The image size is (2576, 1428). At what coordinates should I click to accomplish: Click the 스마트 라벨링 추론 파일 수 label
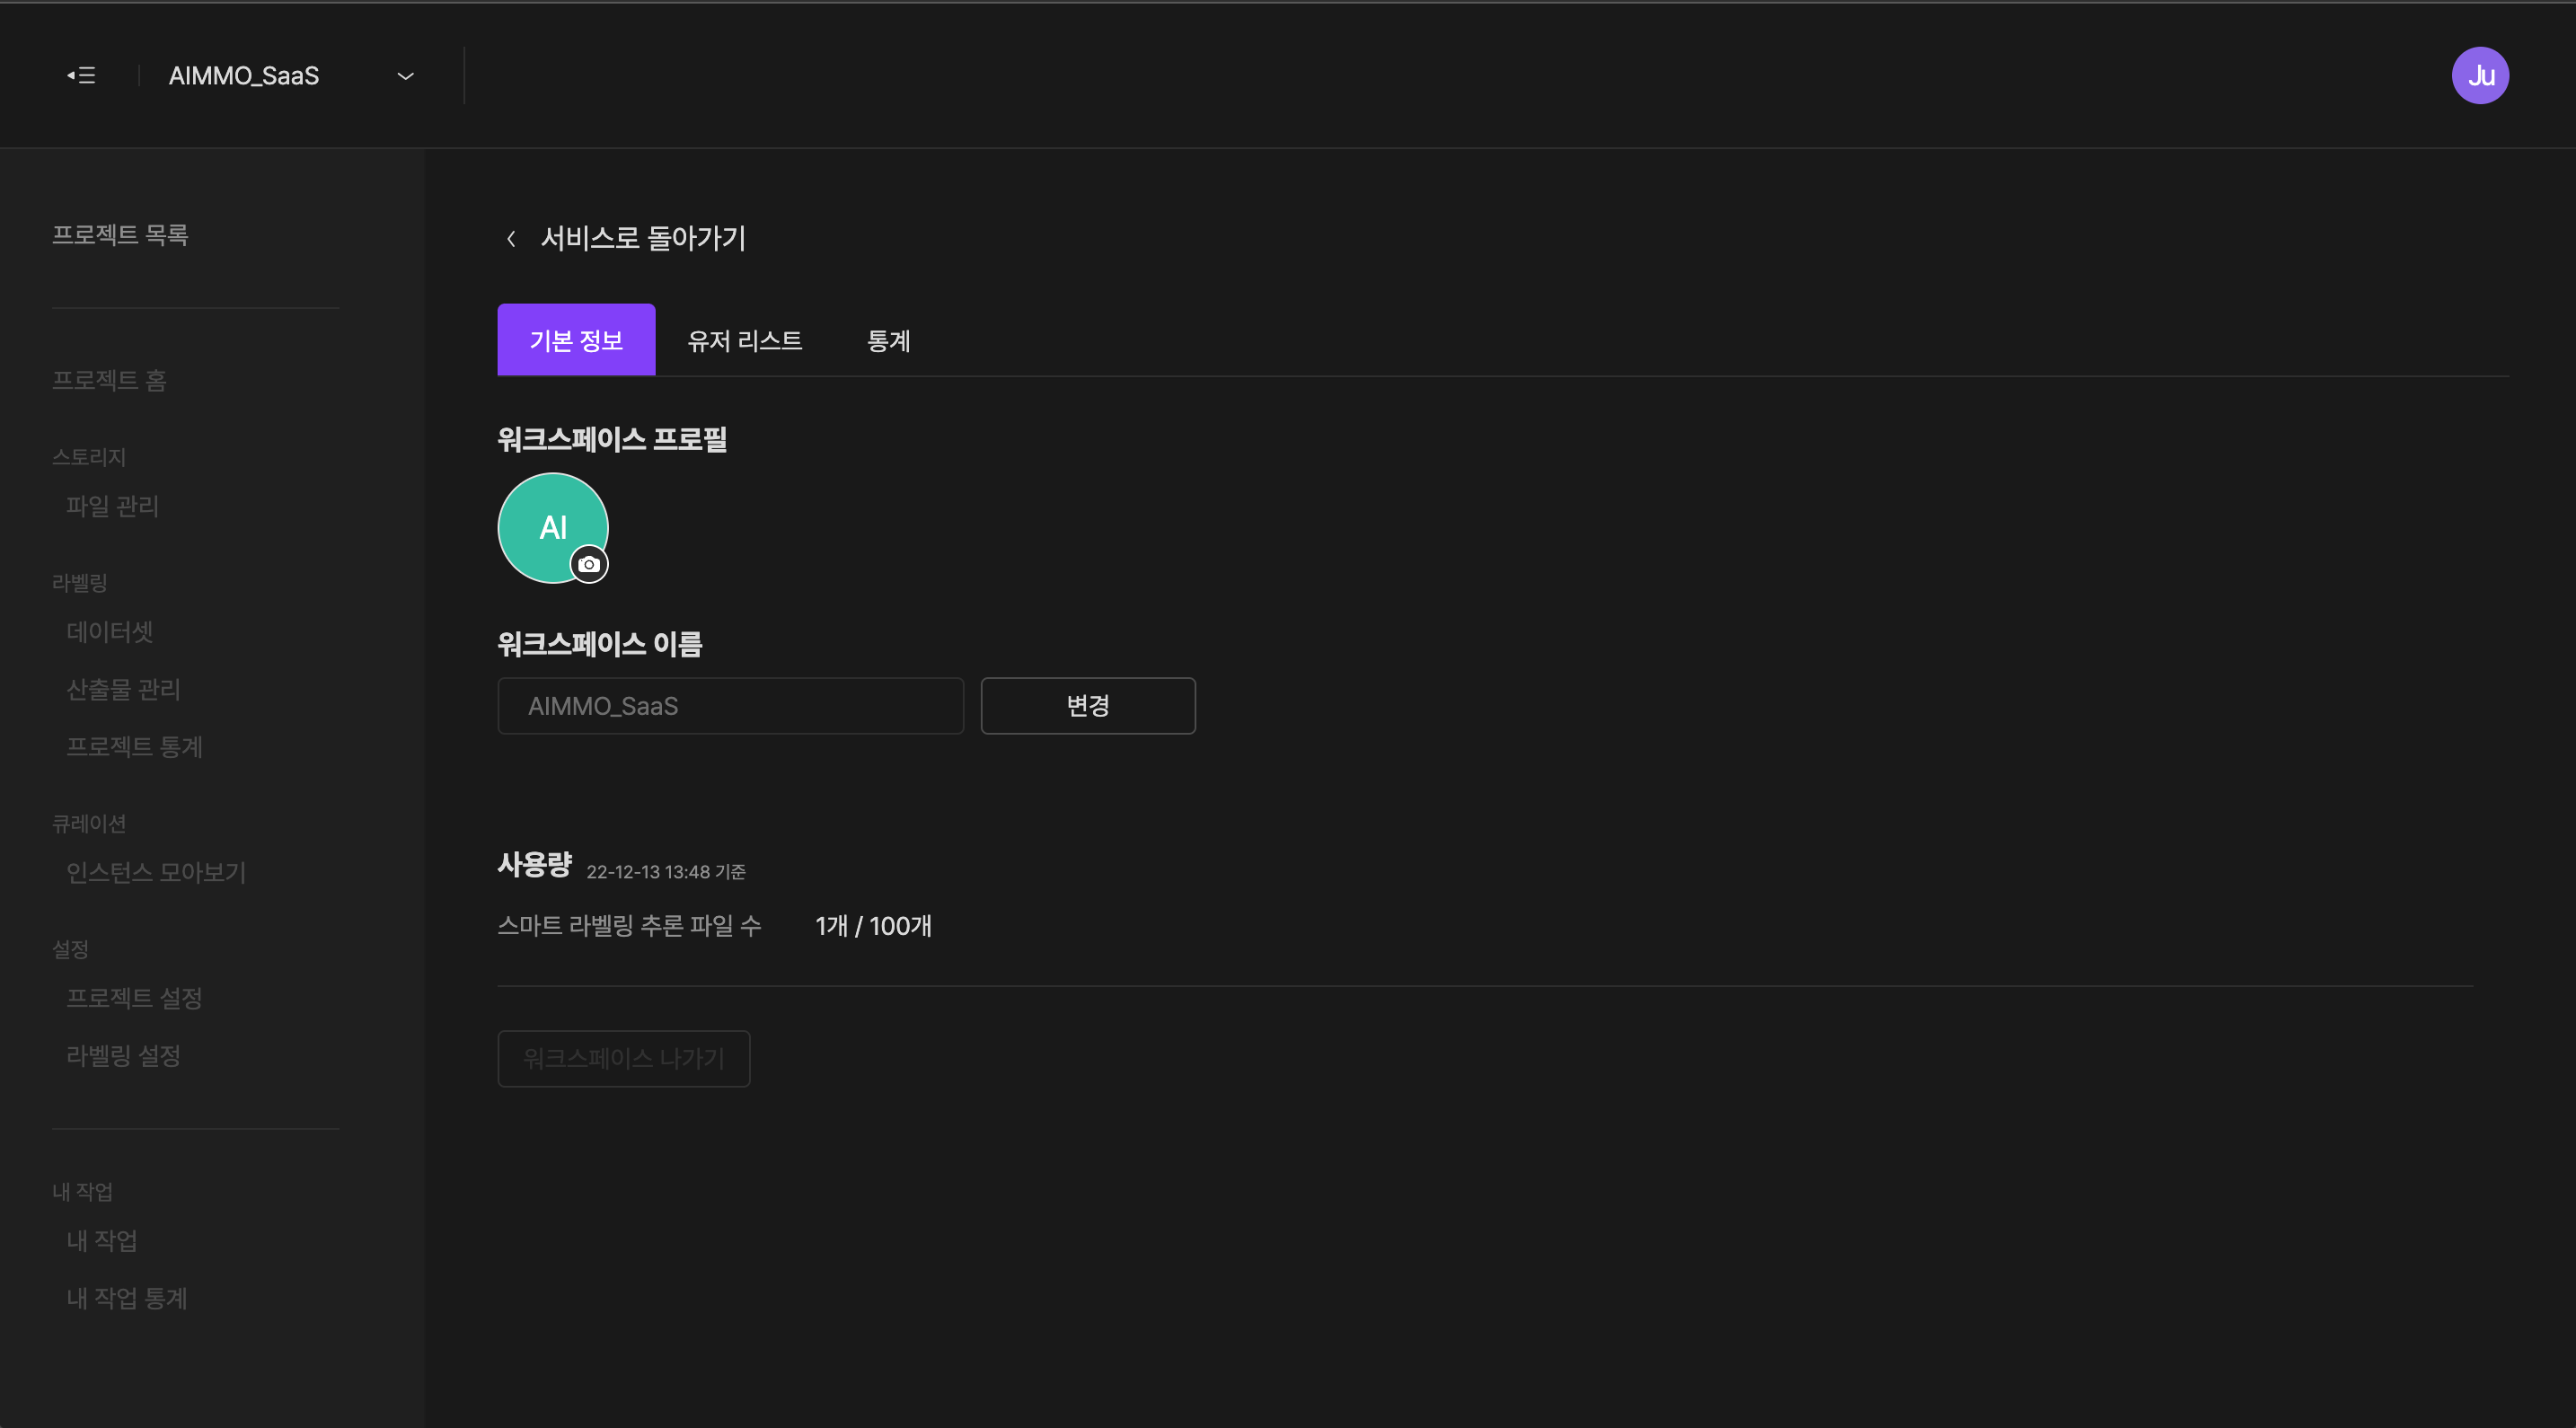[630, 926]
